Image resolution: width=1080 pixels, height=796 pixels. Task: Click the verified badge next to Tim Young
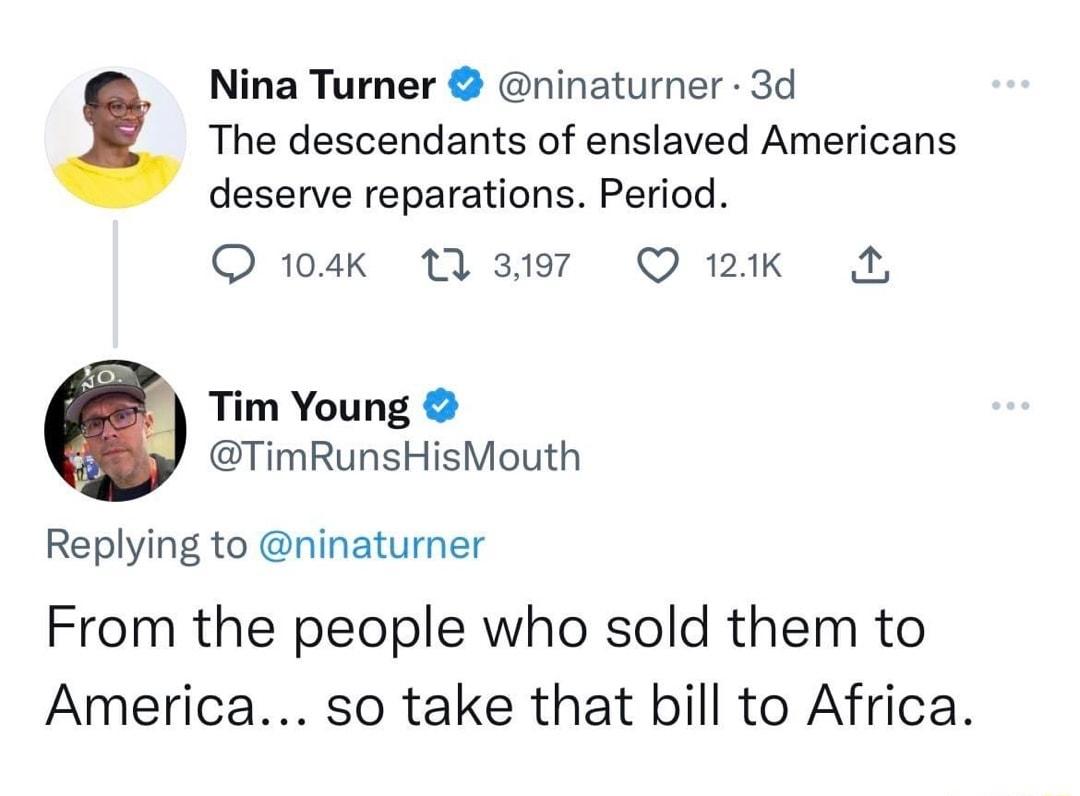(442, 406)
